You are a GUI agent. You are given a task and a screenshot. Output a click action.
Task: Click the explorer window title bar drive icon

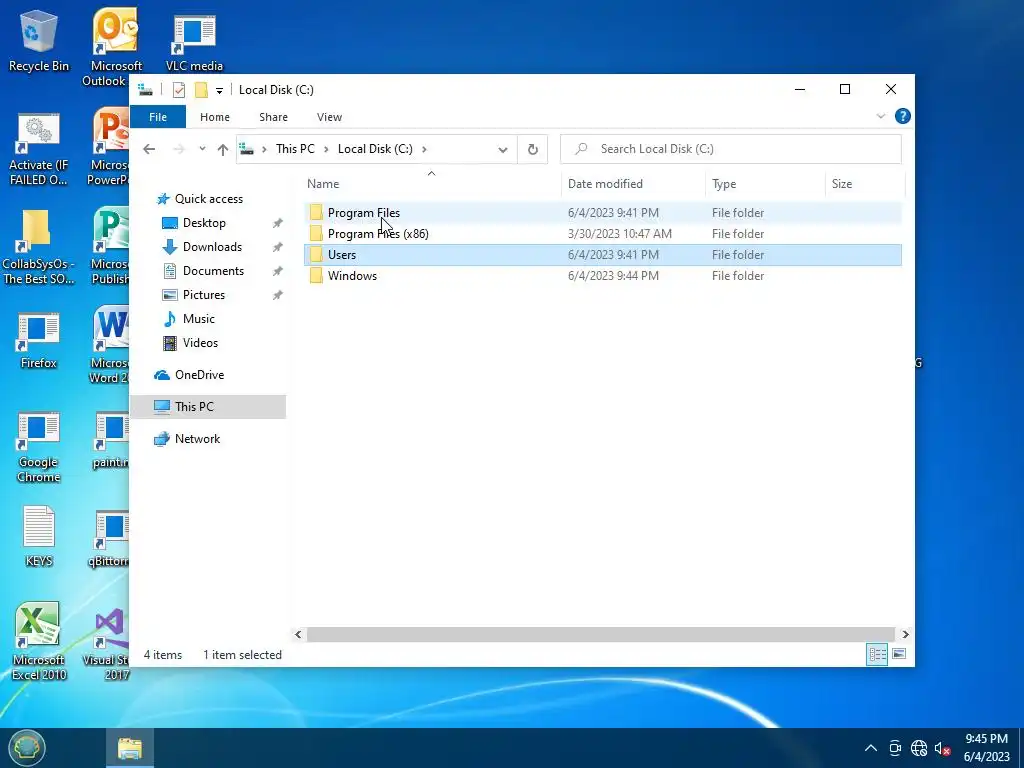pyautogui.click(x=146, y=90)
